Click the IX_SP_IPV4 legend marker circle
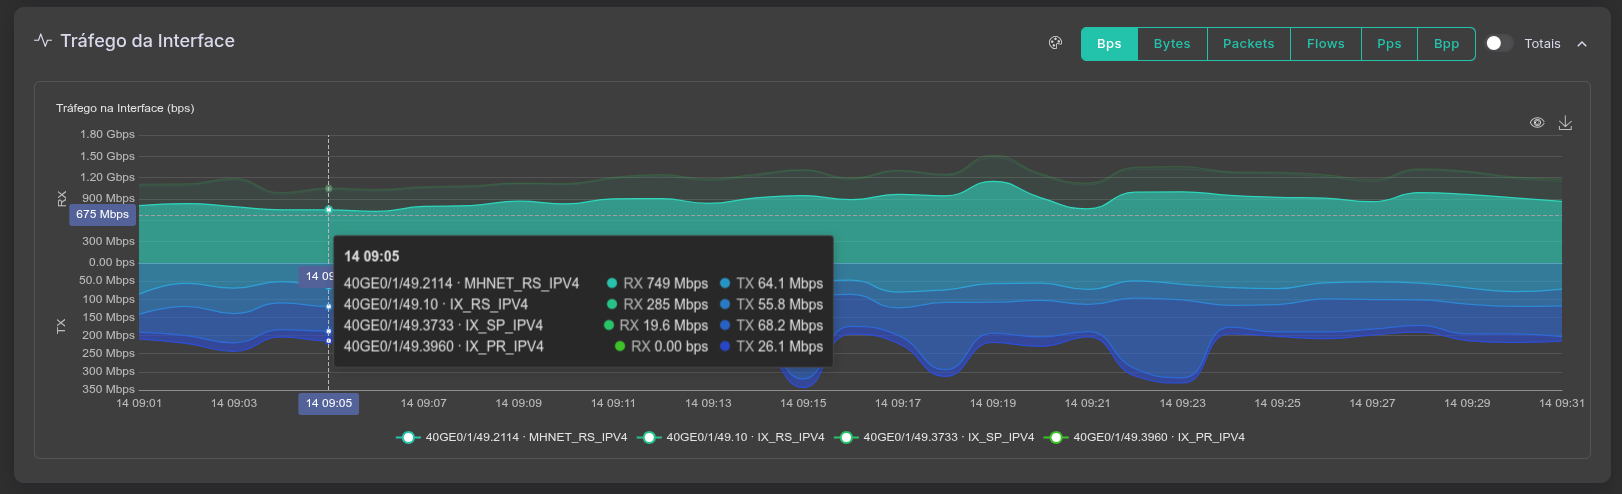This screenshot has width=1622, height=494. pyautogui.click(x=846, y=438)
